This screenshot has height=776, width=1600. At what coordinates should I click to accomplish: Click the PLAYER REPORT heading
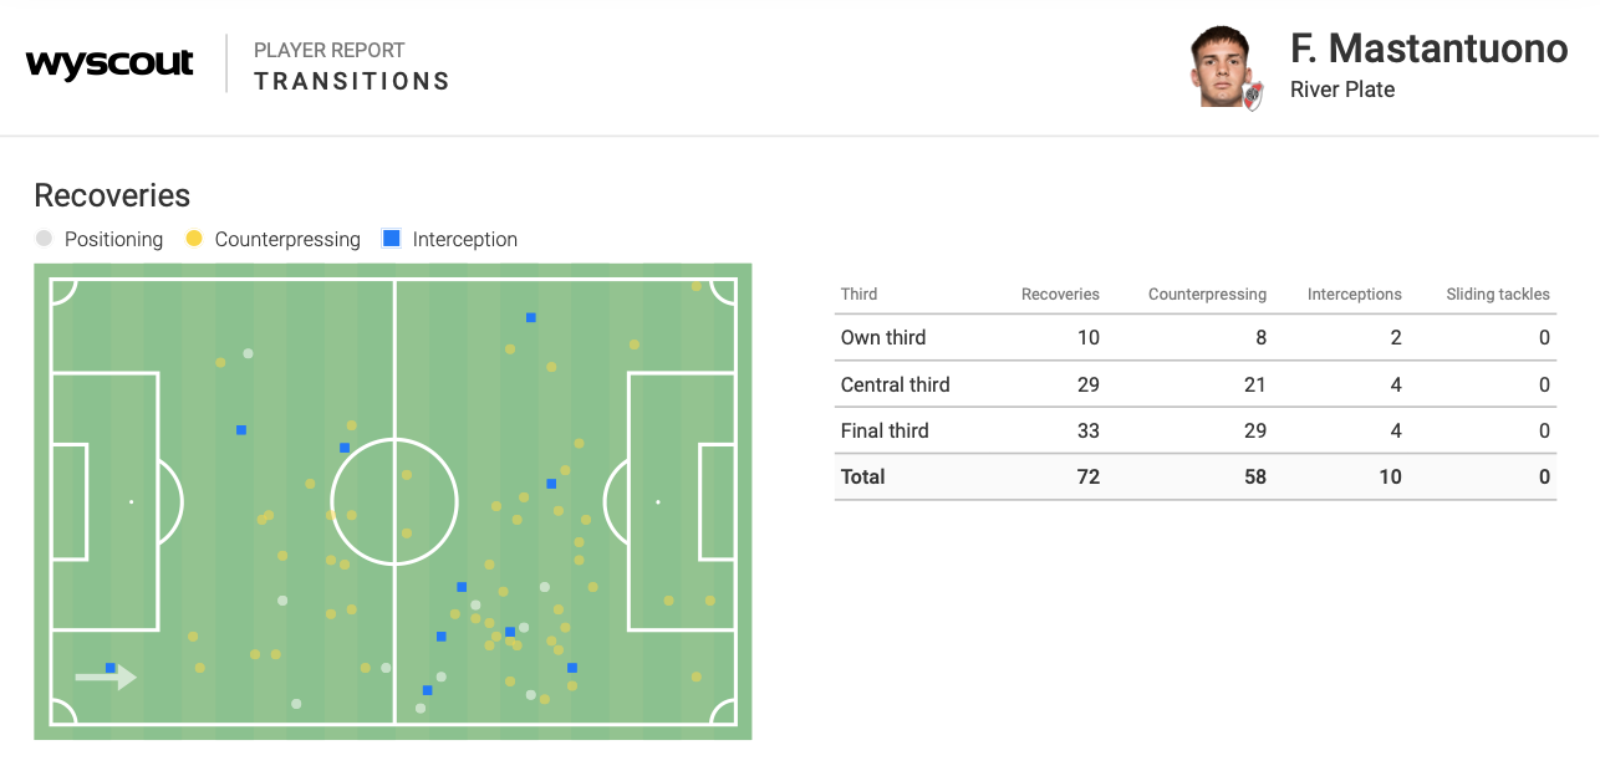click(x=329, y=50)
